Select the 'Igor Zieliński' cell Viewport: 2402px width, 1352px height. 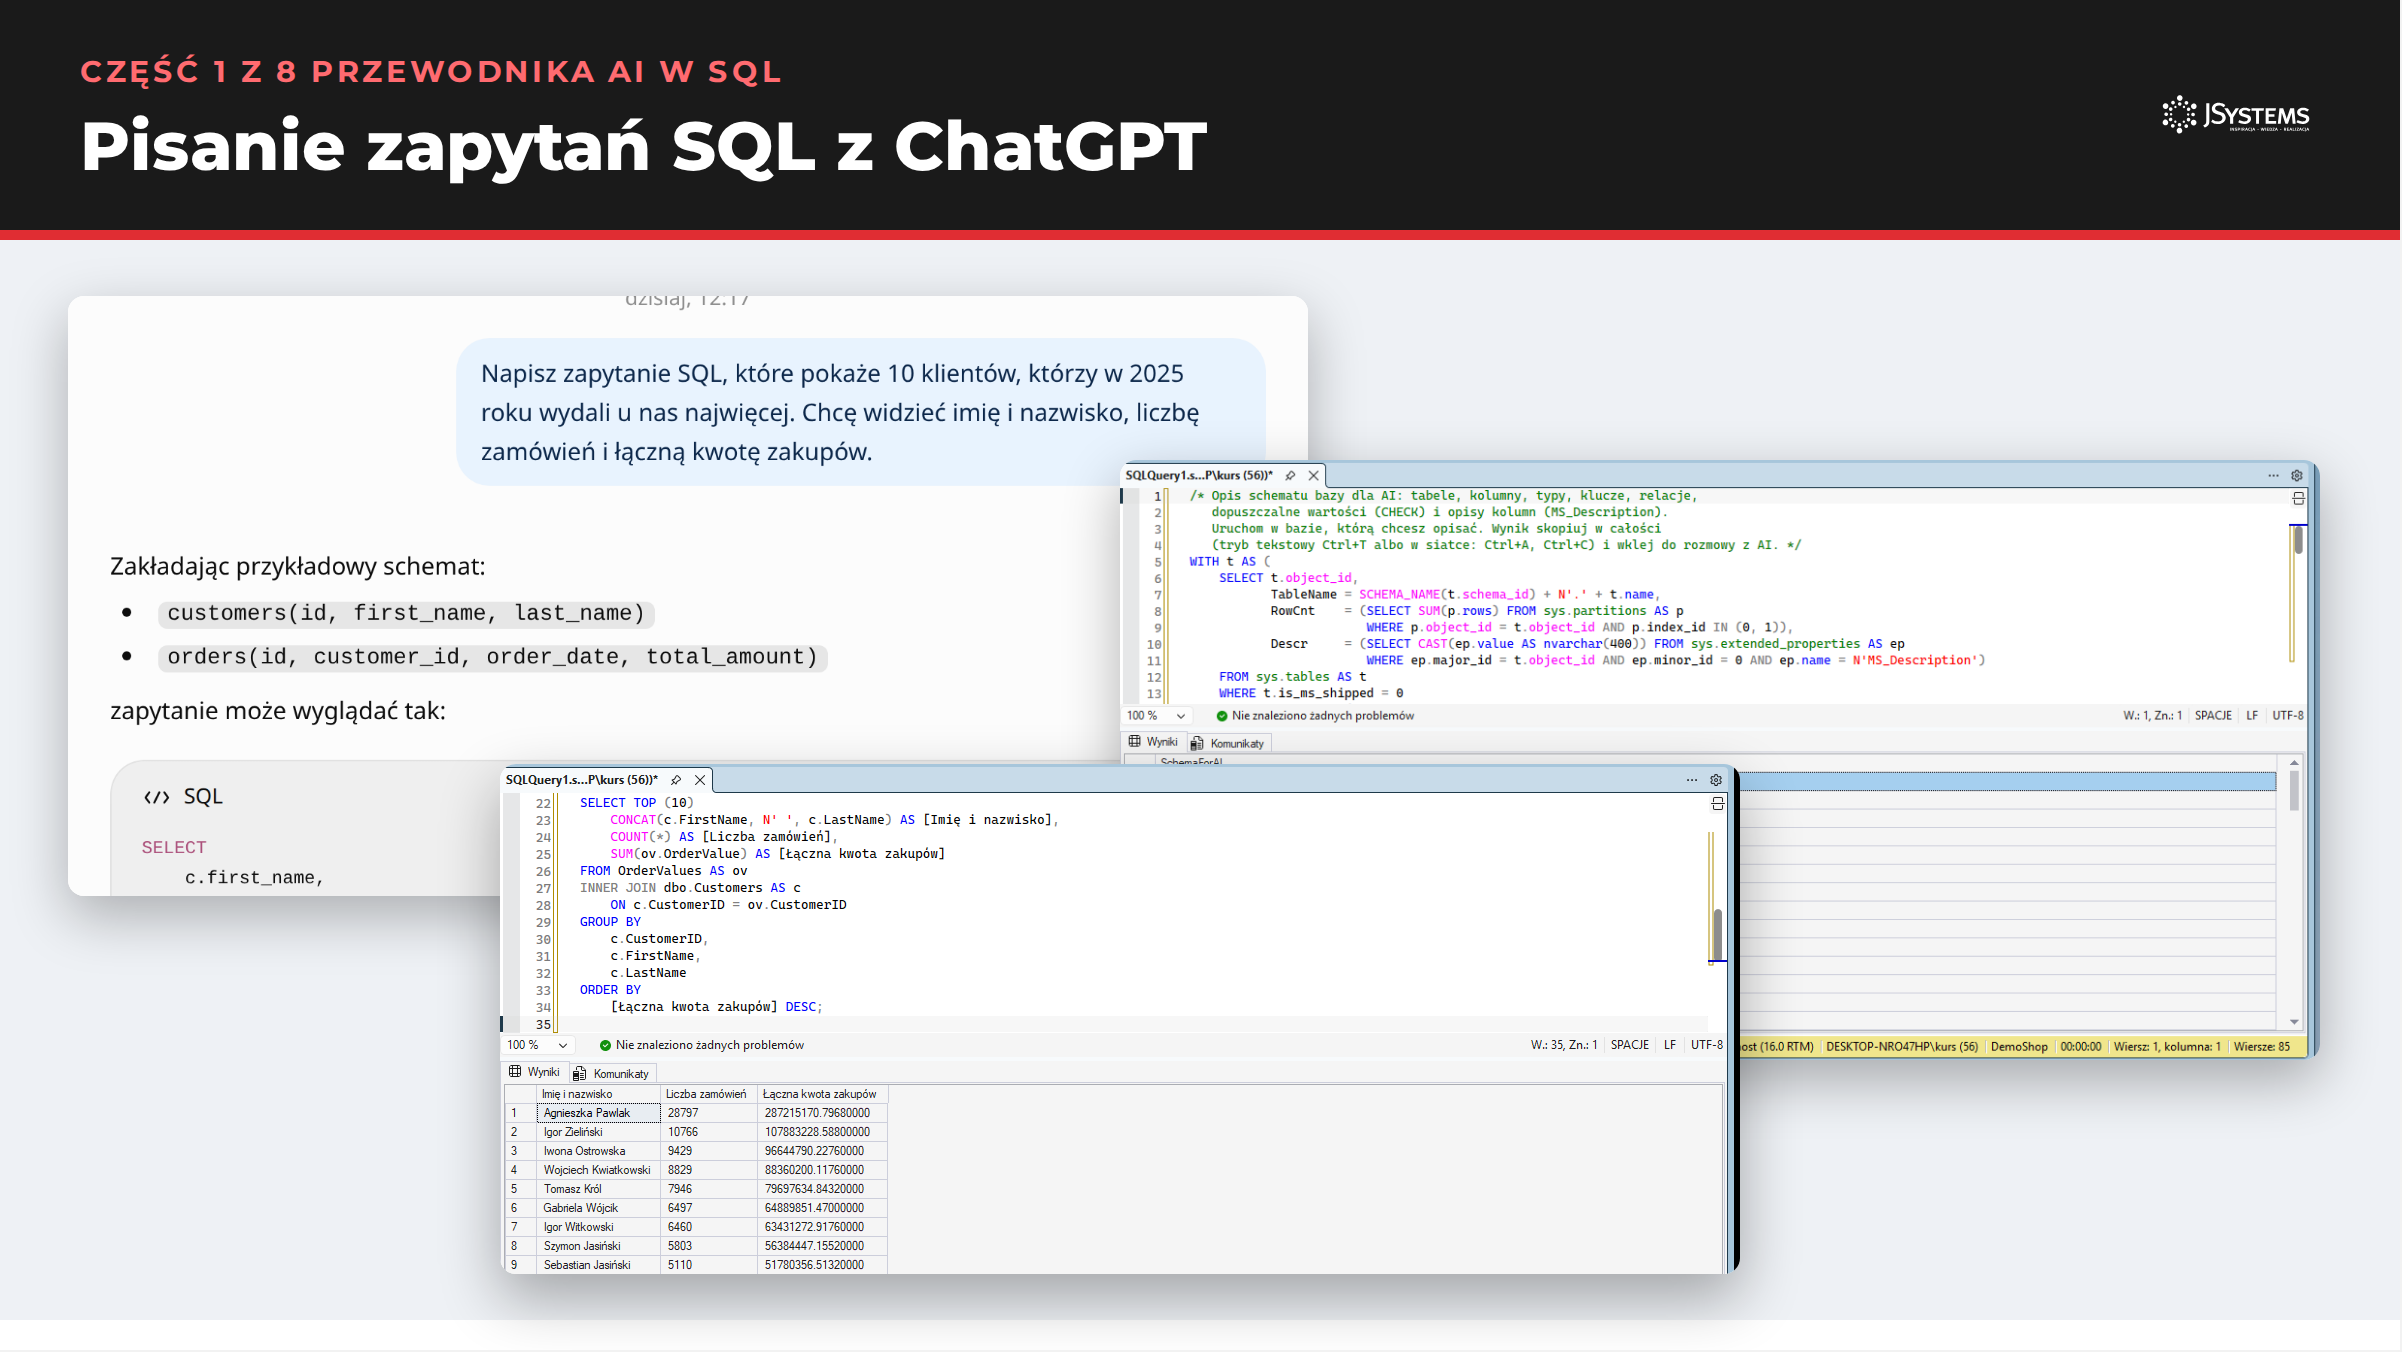pyautogui.click(x=598, y=1132)
